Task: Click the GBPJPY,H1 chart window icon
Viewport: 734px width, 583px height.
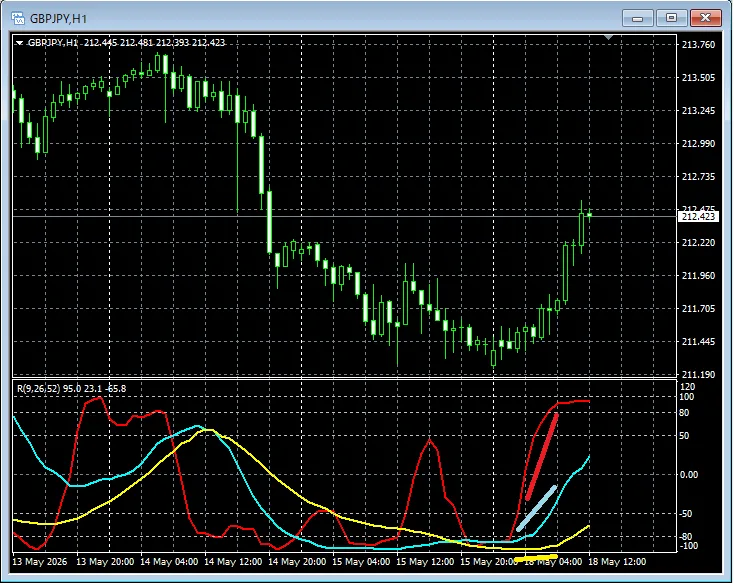Action: (18, 18)
